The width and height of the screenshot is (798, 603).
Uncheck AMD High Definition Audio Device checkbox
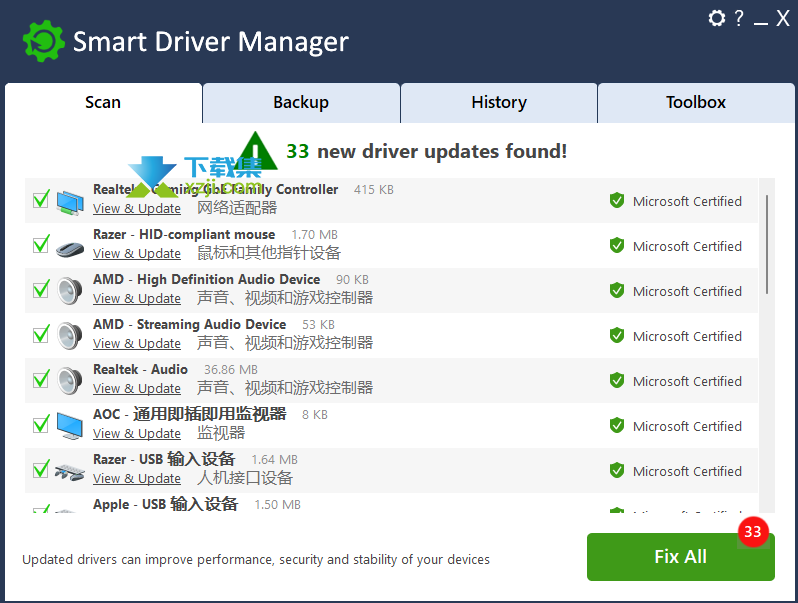[x=41, y=289]
